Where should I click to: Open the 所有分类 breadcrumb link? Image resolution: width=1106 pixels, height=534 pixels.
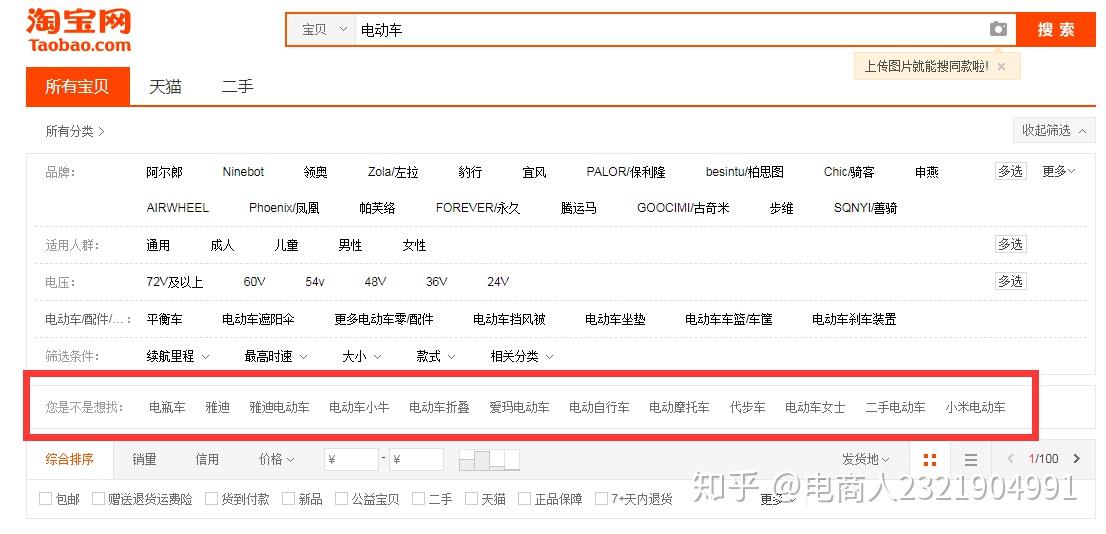coord(75,131)
